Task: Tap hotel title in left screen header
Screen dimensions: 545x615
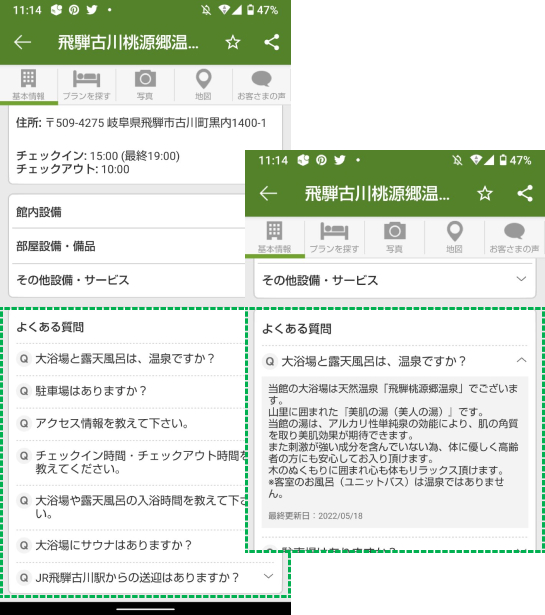Action: tap(128, 42)
